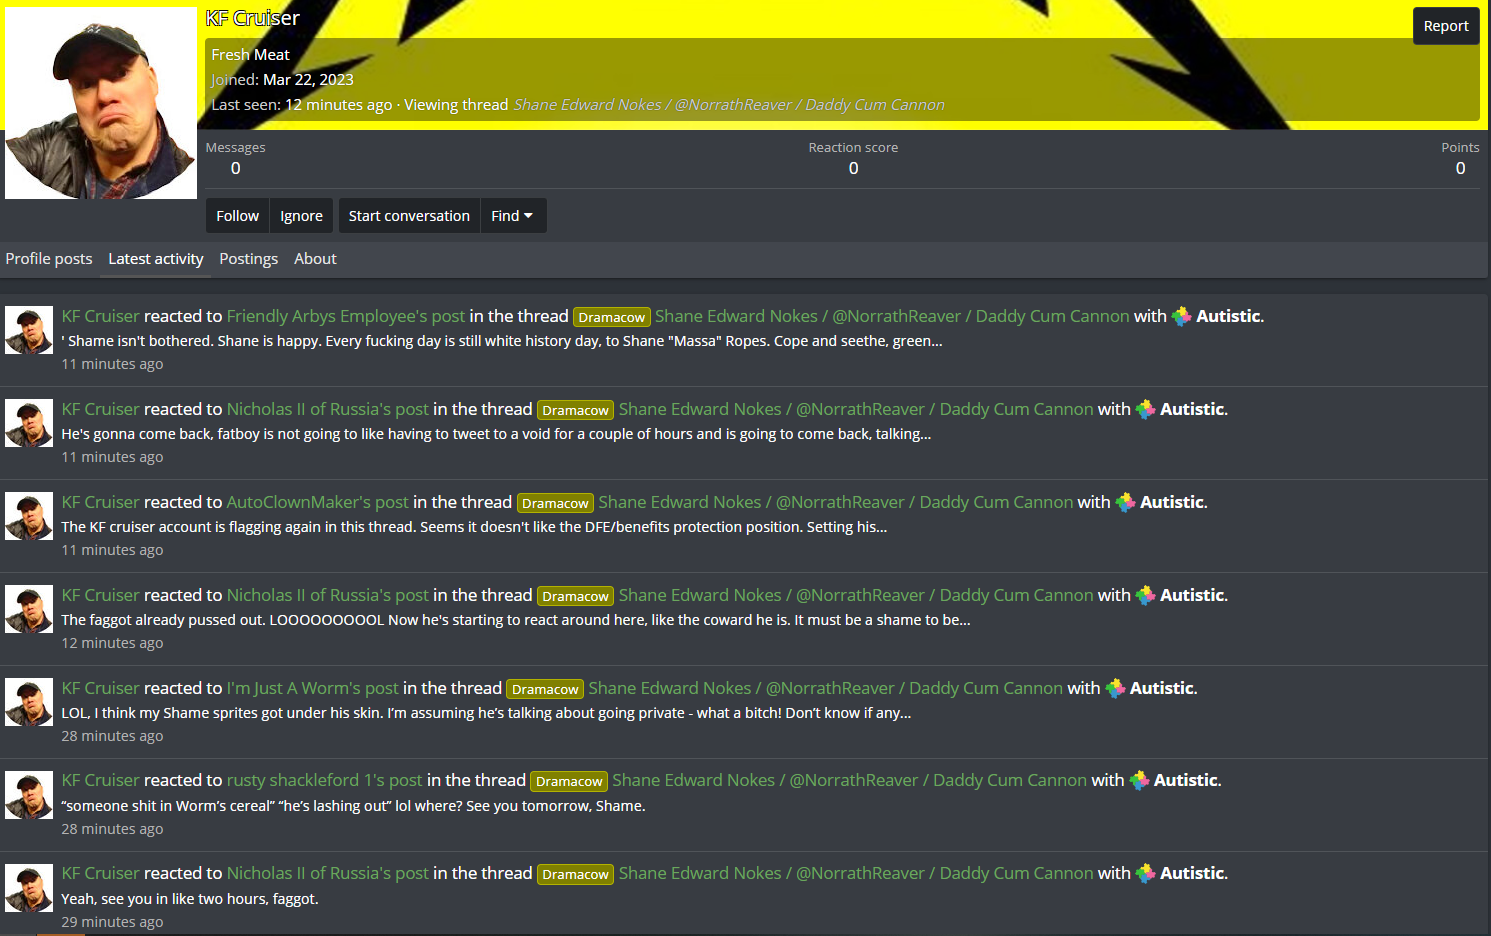Ignore this user via the Ignore button
Image resolution: width=1491 pixels, height=936 pixels.
pos(301,216)
